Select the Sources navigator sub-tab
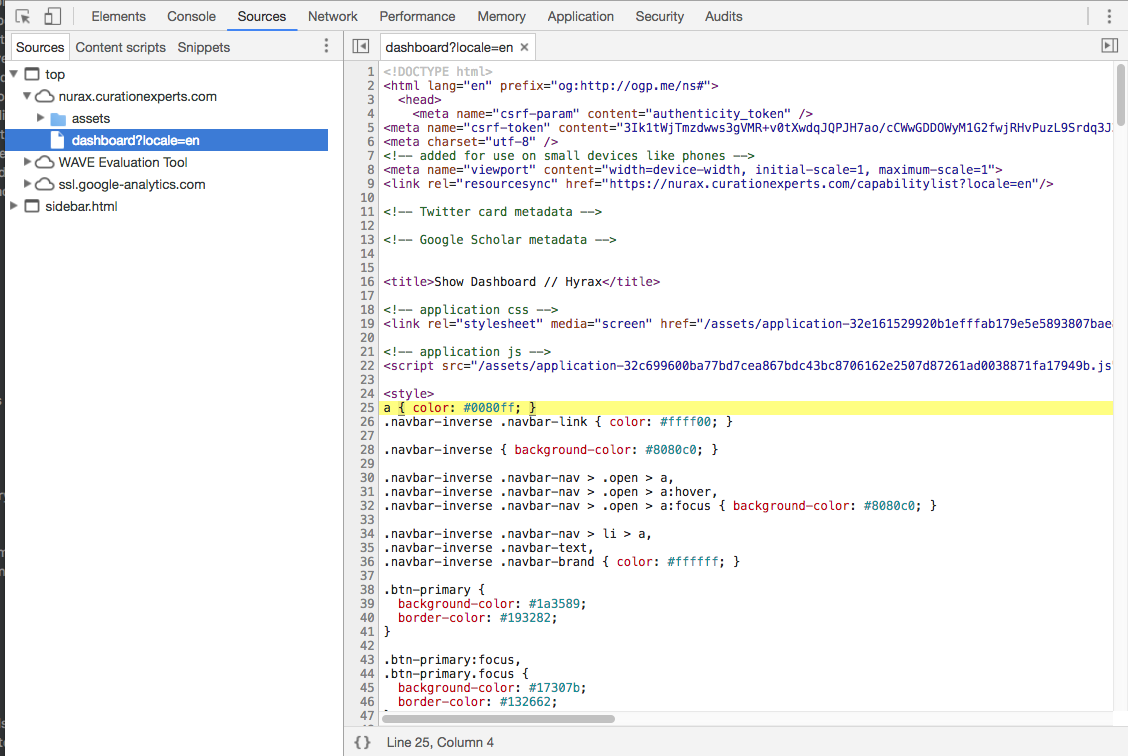1128x756 pixels. pos(40,47)
